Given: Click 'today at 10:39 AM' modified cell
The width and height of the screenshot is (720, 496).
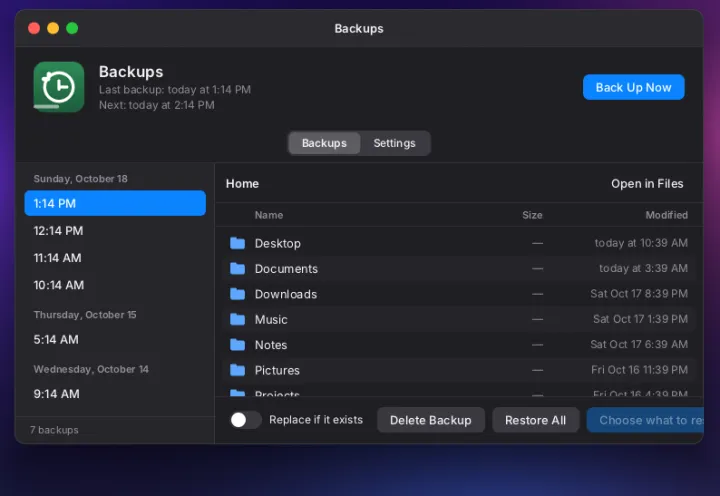Looking at the screenshot, I should pyautogui.click(x=641, y=243).
